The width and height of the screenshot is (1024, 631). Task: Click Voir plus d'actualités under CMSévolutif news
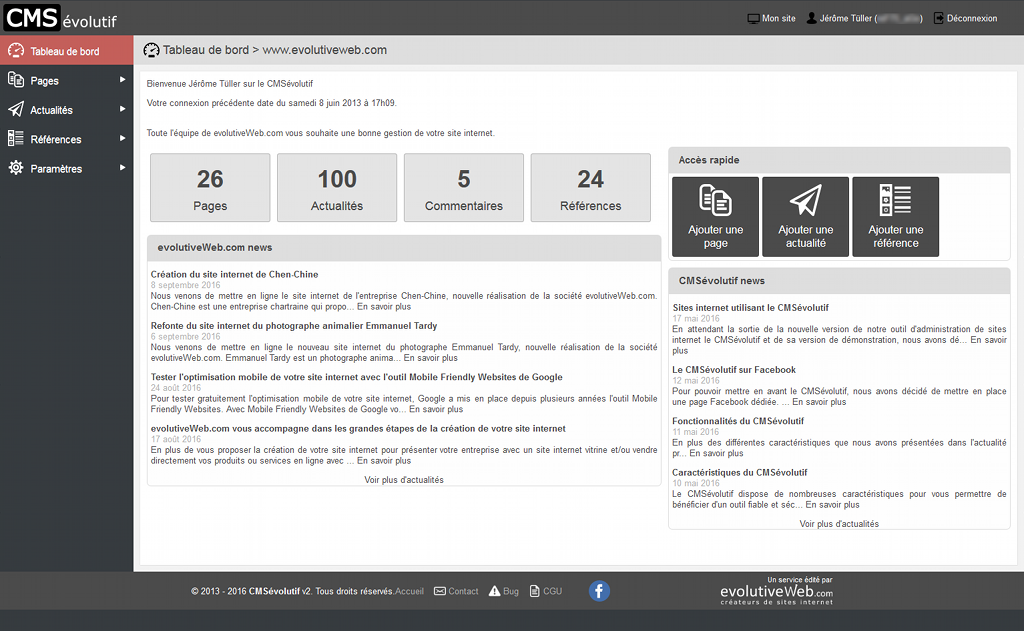coord(839,524)
